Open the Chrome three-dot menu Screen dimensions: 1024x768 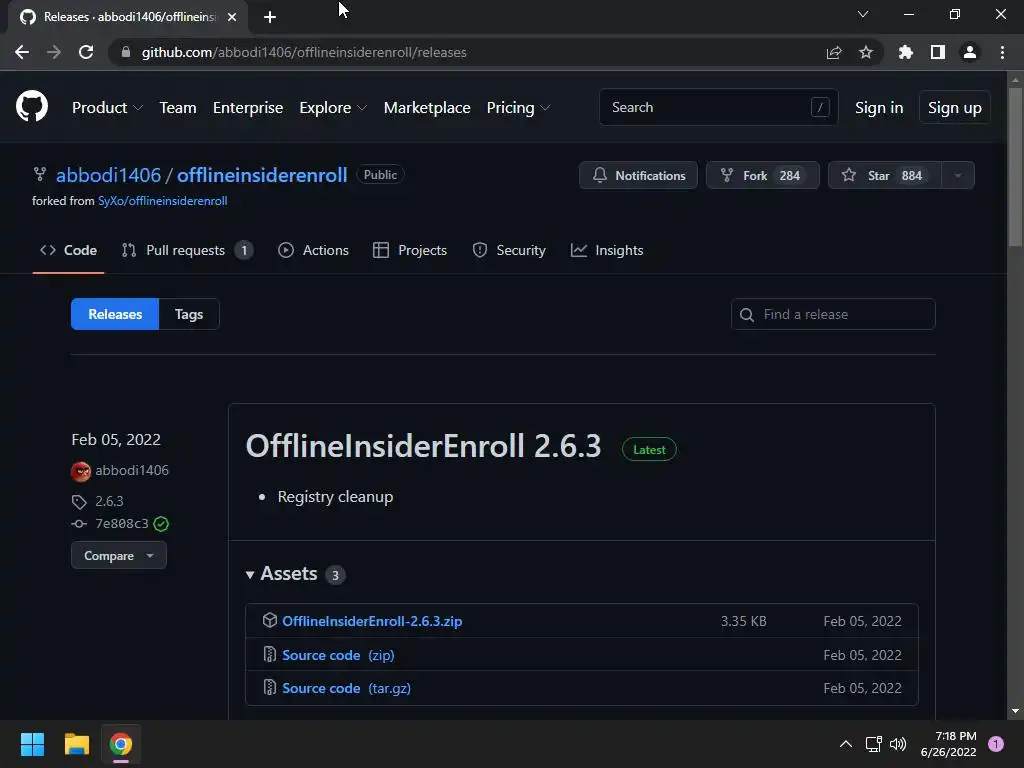point(1002,52)
